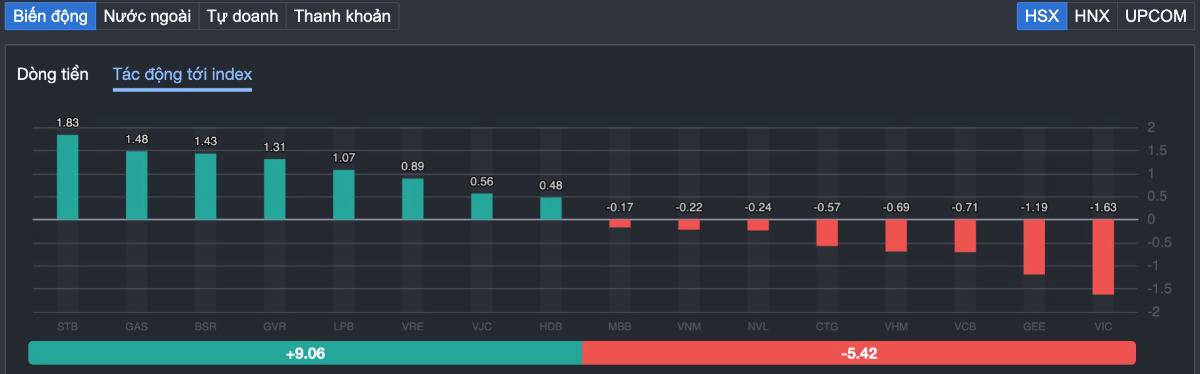This screenshot has width=1200, height=374.
Task: Click the LPB ticker label
Action: 344,327
